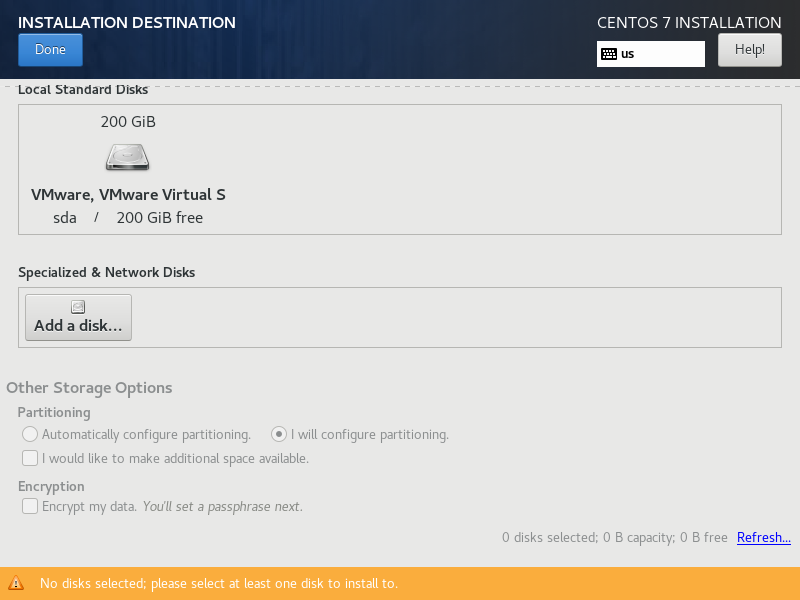Click the '0 disks selected' summary text

tap(614, 538)
